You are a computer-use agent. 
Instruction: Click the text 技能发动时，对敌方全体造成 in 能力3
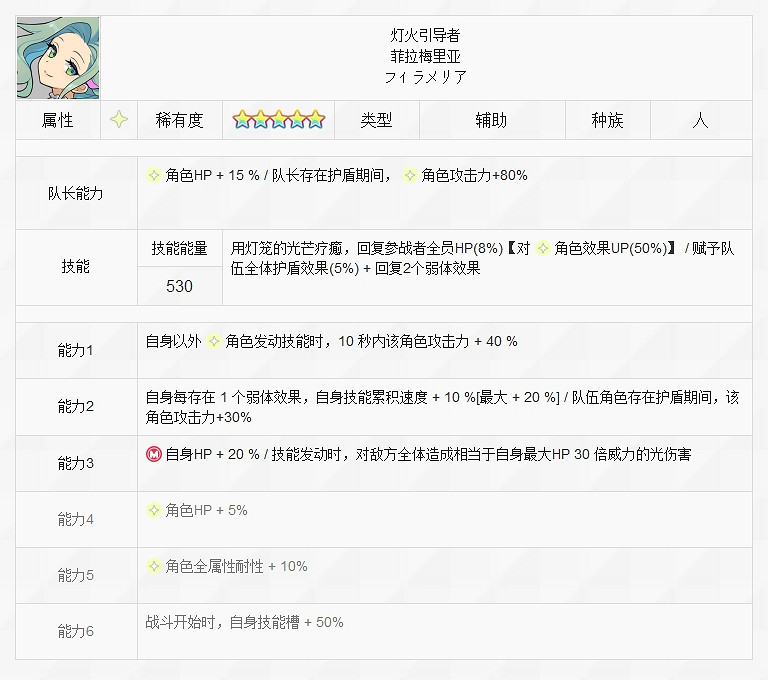(362, 455)
